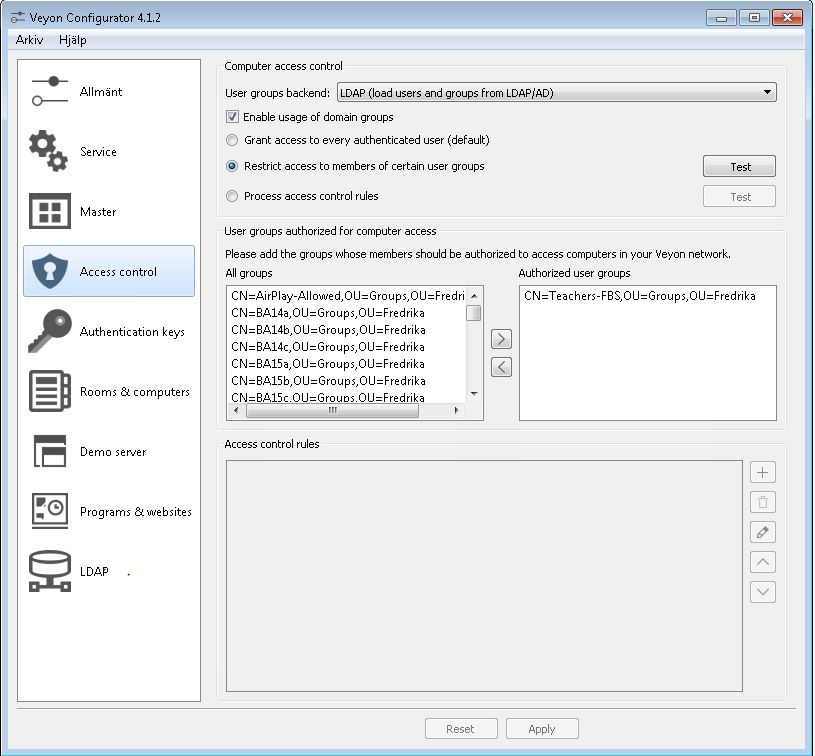Remove group from authorized list arrow

pos(501,367)
